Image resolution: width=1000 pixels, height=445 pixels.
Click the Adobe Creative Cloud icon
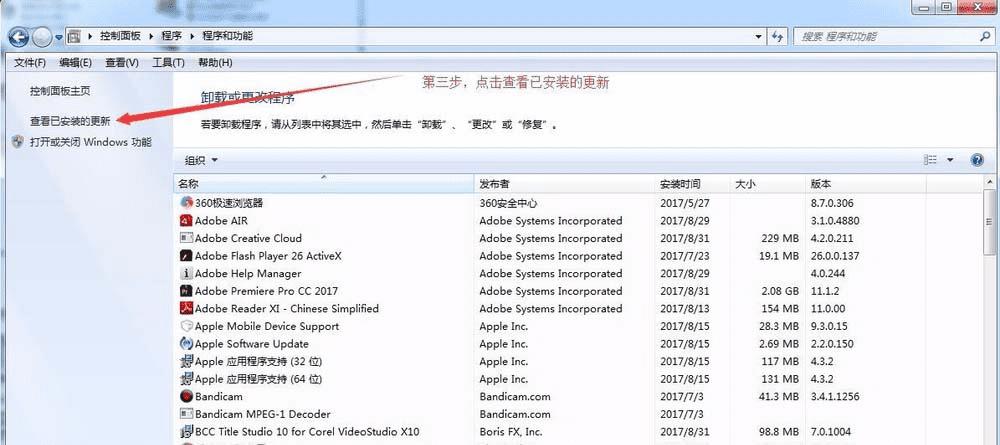click(186, 238)
